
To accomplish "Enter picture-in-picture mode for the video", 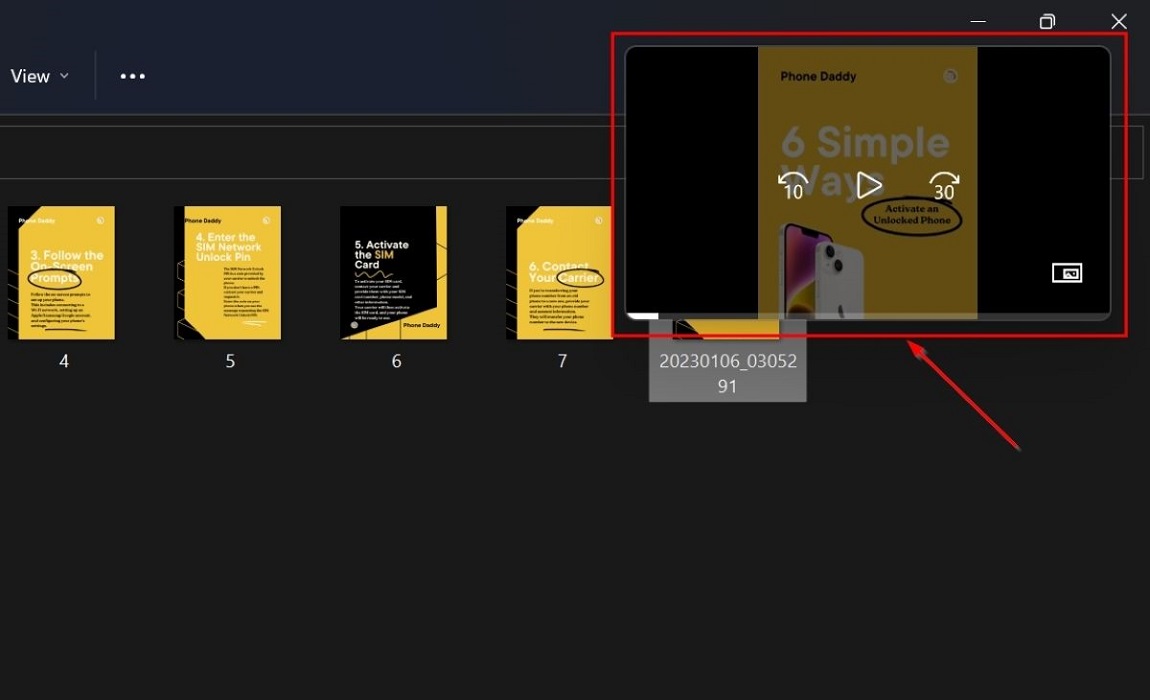I will pos(1066,272).
